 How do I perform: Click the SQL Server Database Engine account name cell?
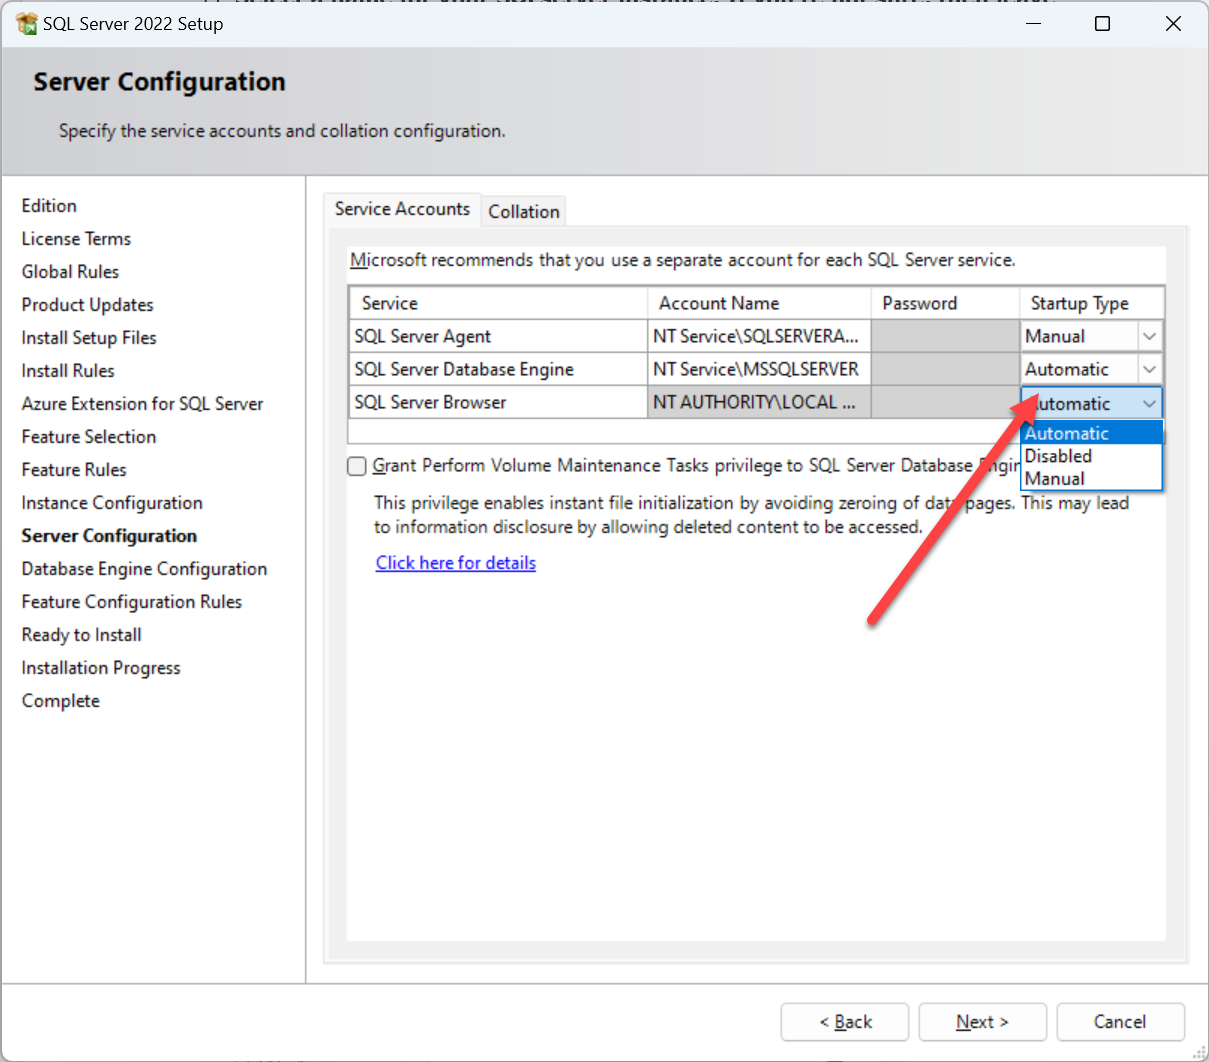[759, 369]
